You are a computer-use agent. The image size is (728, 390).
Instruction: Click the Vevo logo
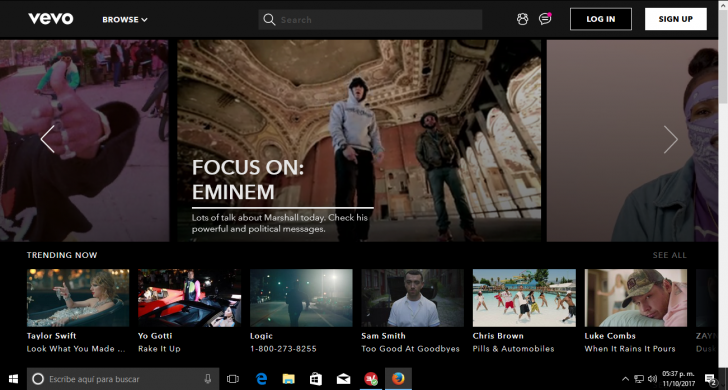tap(51, 19)
